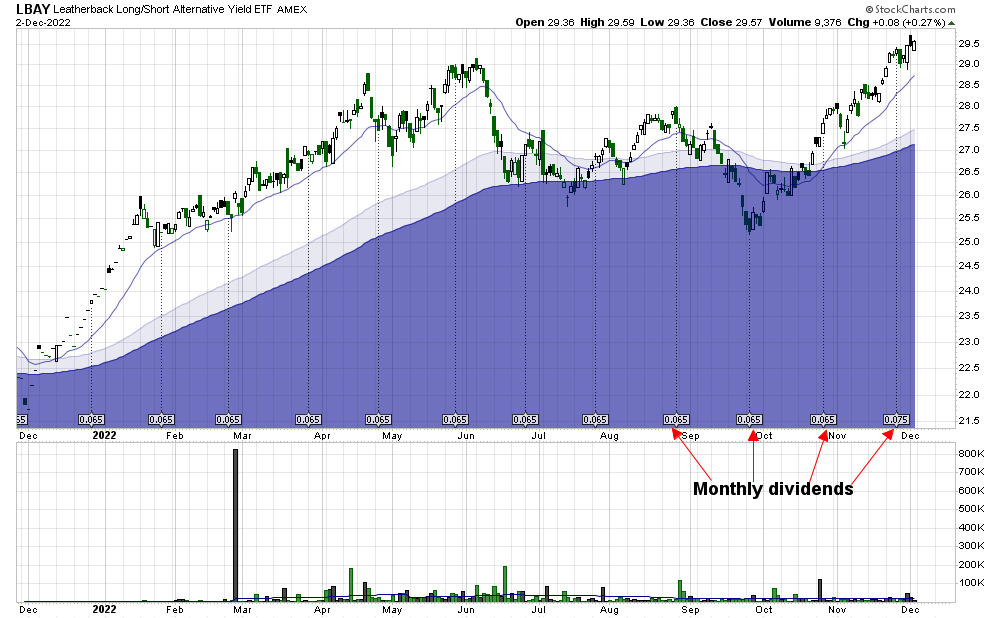This screenshot has width=1000, height=618.
Task: Click the Open 29.36 value
Action: coord(545,22)
